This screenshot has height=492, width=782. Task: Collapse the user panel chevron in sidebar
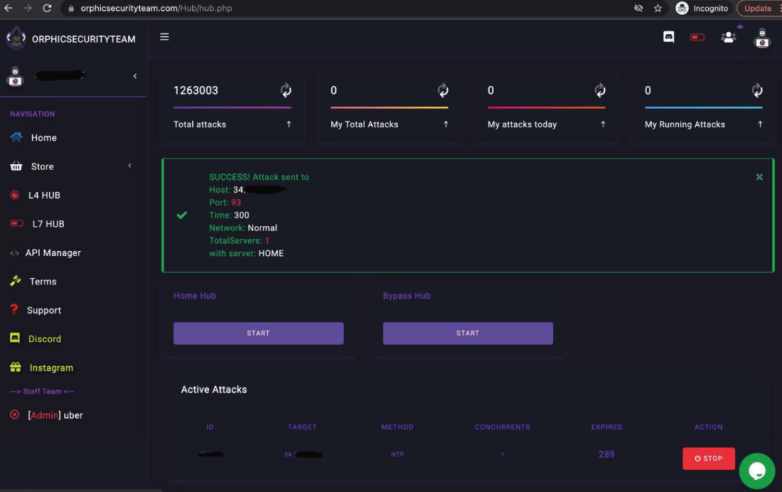pos(135,76)
